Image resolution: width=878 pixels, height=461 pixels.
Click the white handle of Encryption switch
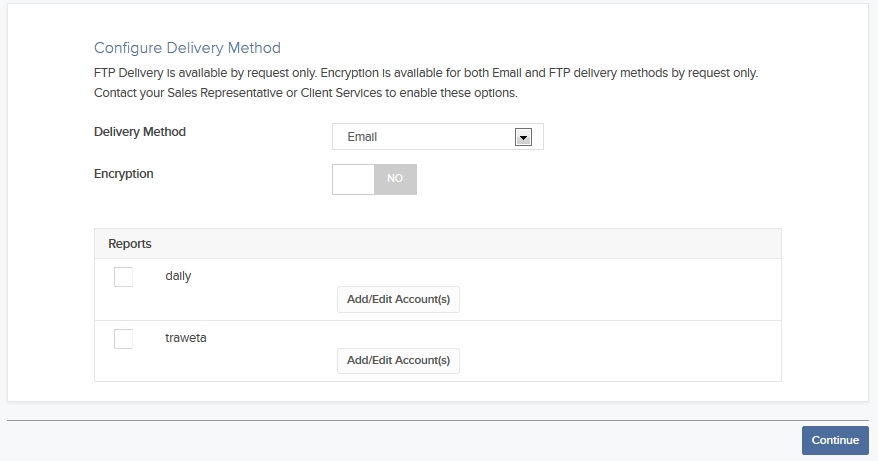(353, 179)
